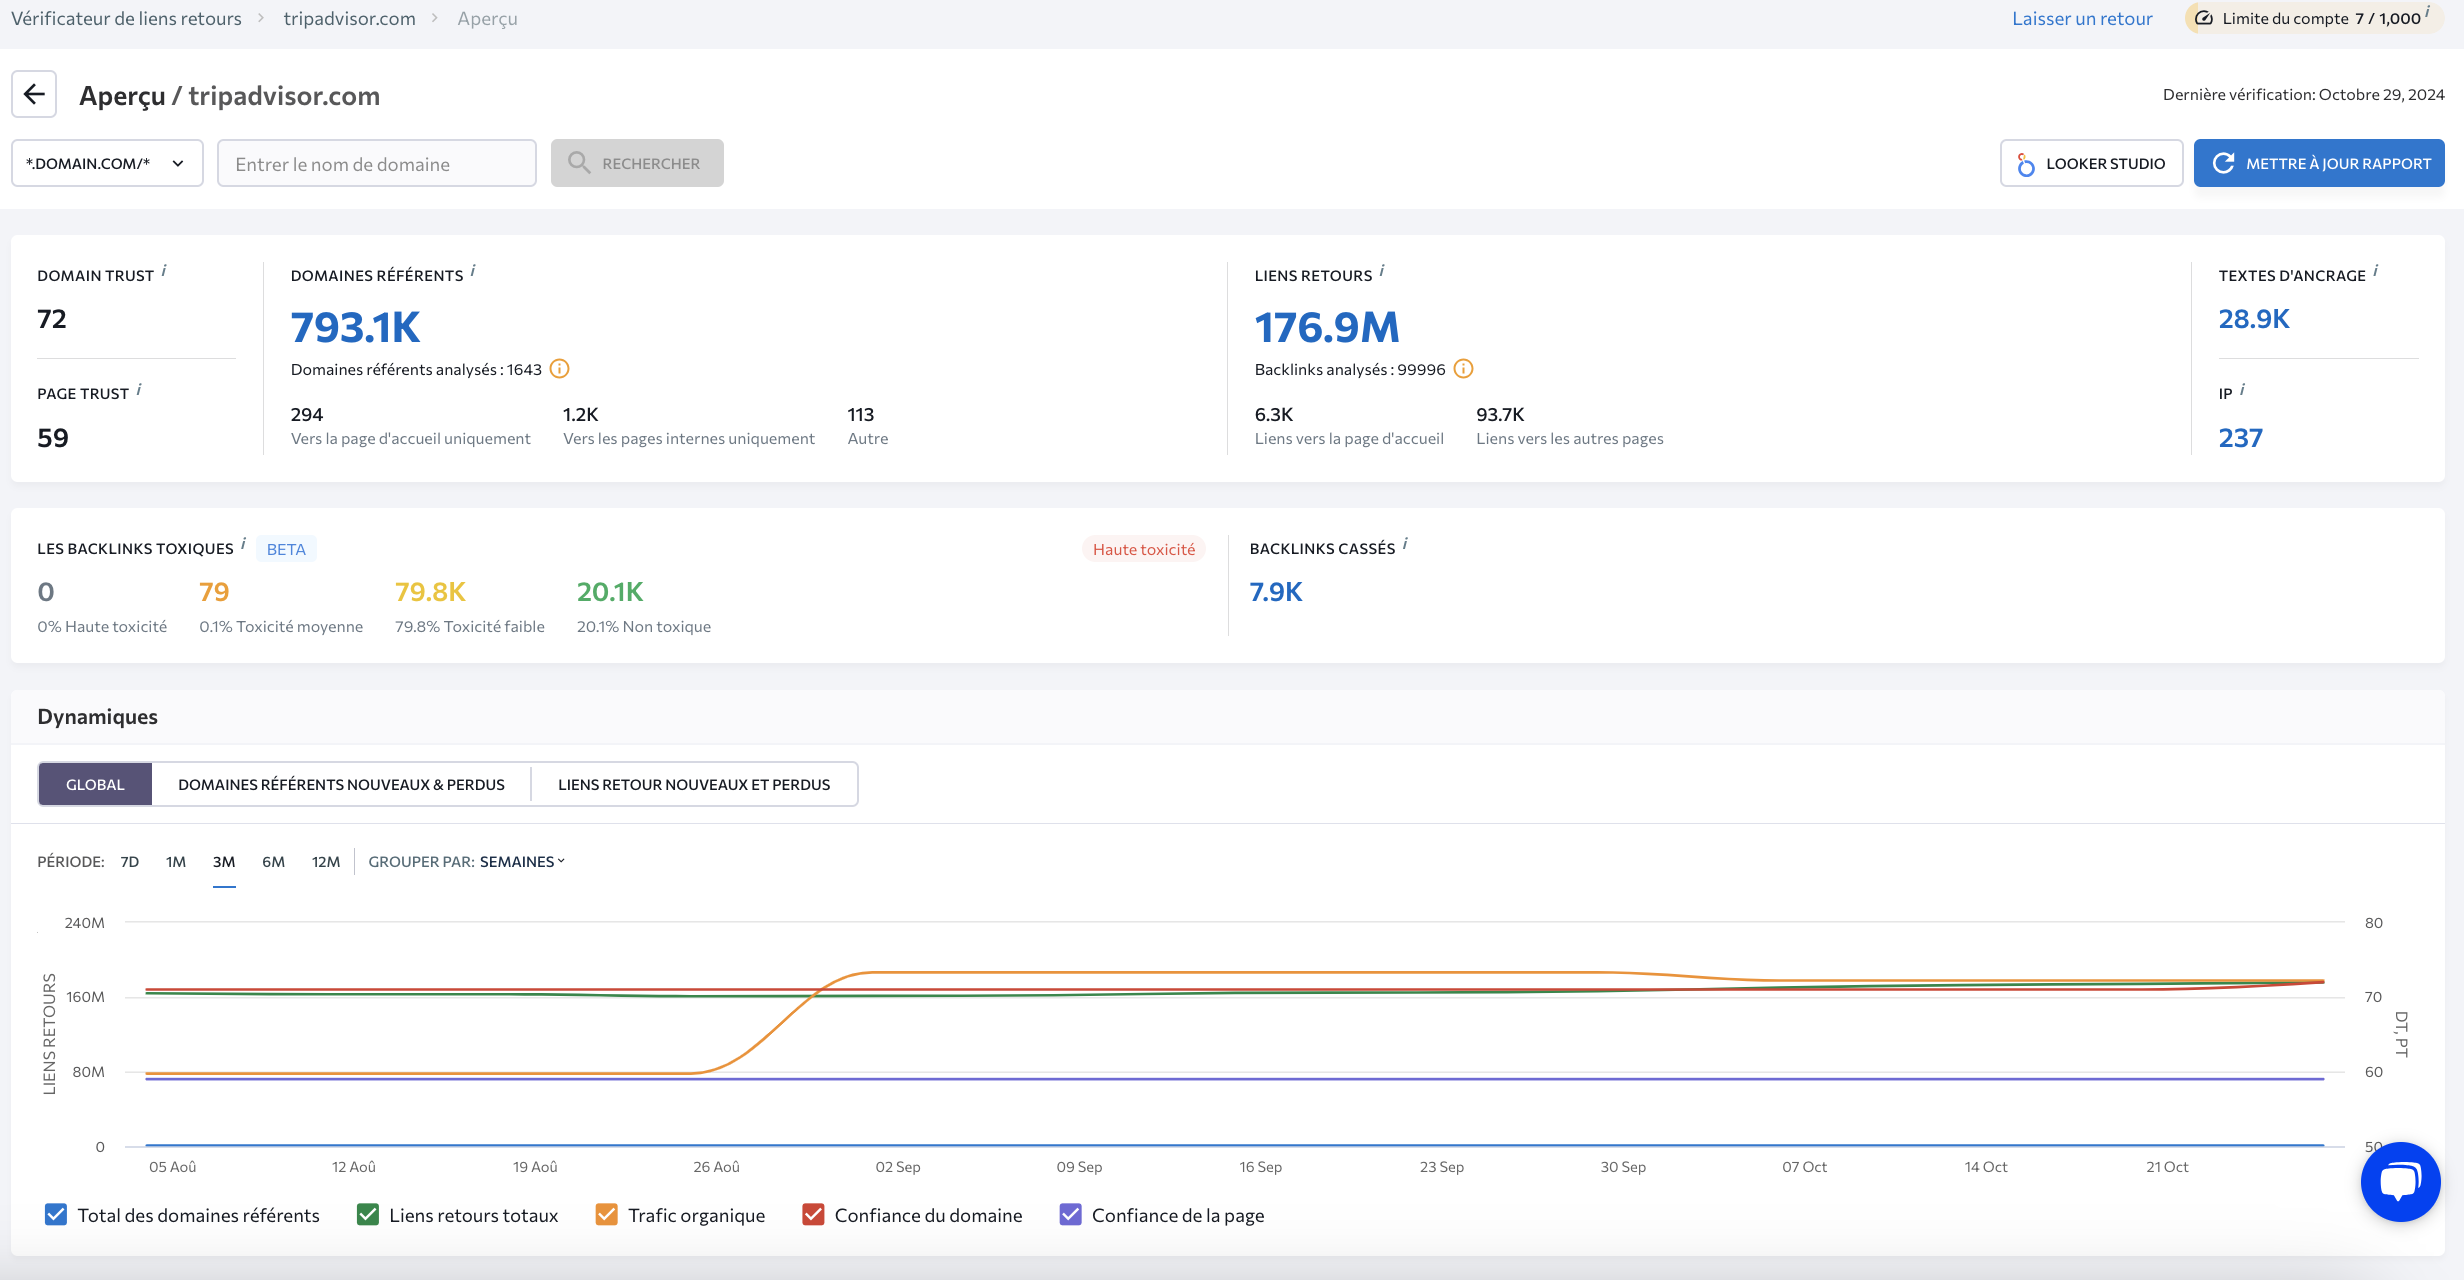This screenshot has width=2464, height=1280.
Task: Click the Domain Trust info icon
Action: click(x=164, y=271)
